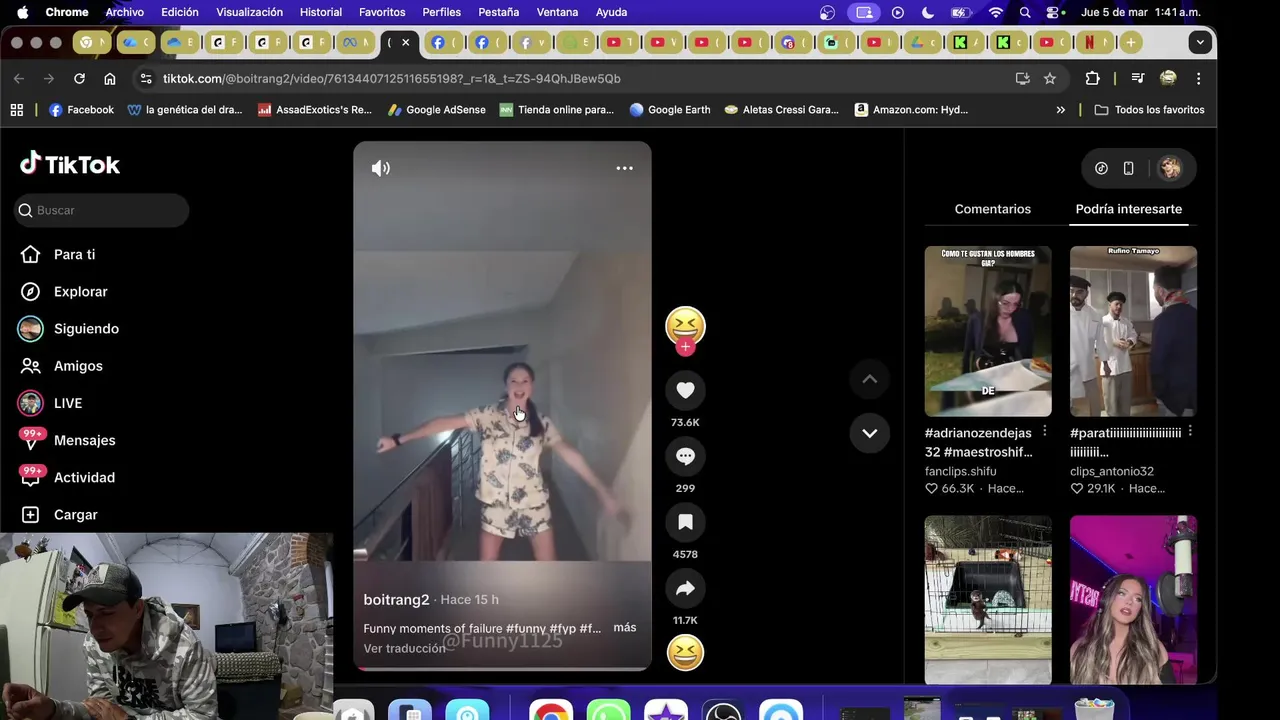1280x720 pixels.
Task: Click Ver traducción under the caption
Action: click(x=405, y=648)
